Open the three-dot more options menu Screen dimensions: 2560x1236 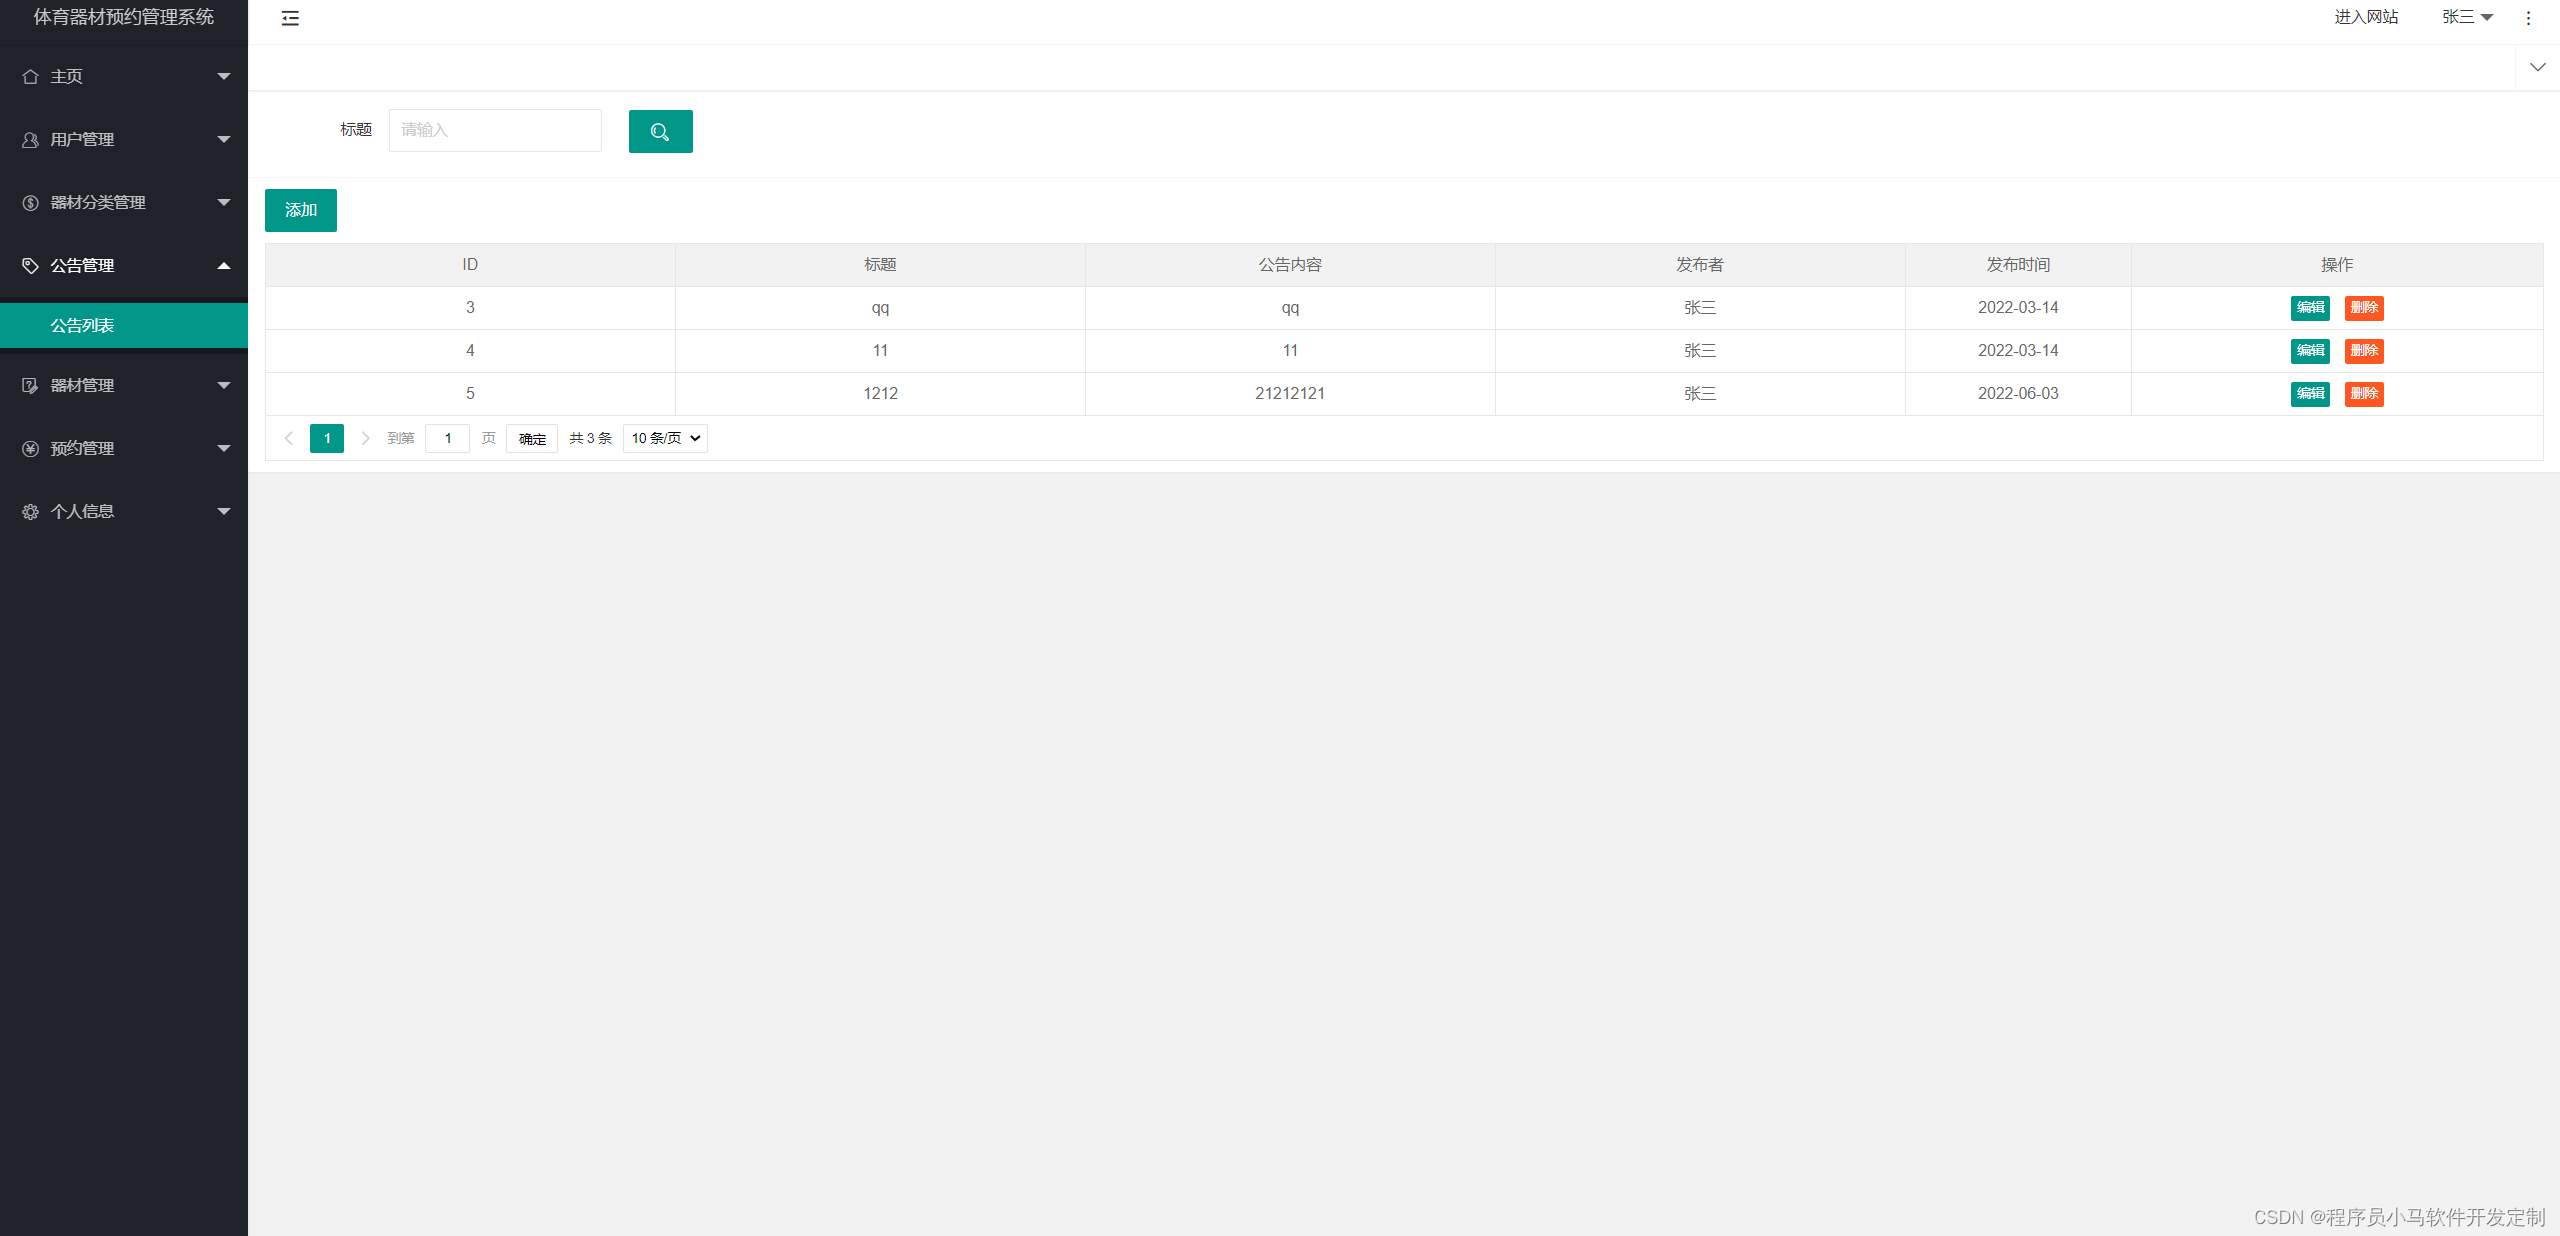(2528, 18)
